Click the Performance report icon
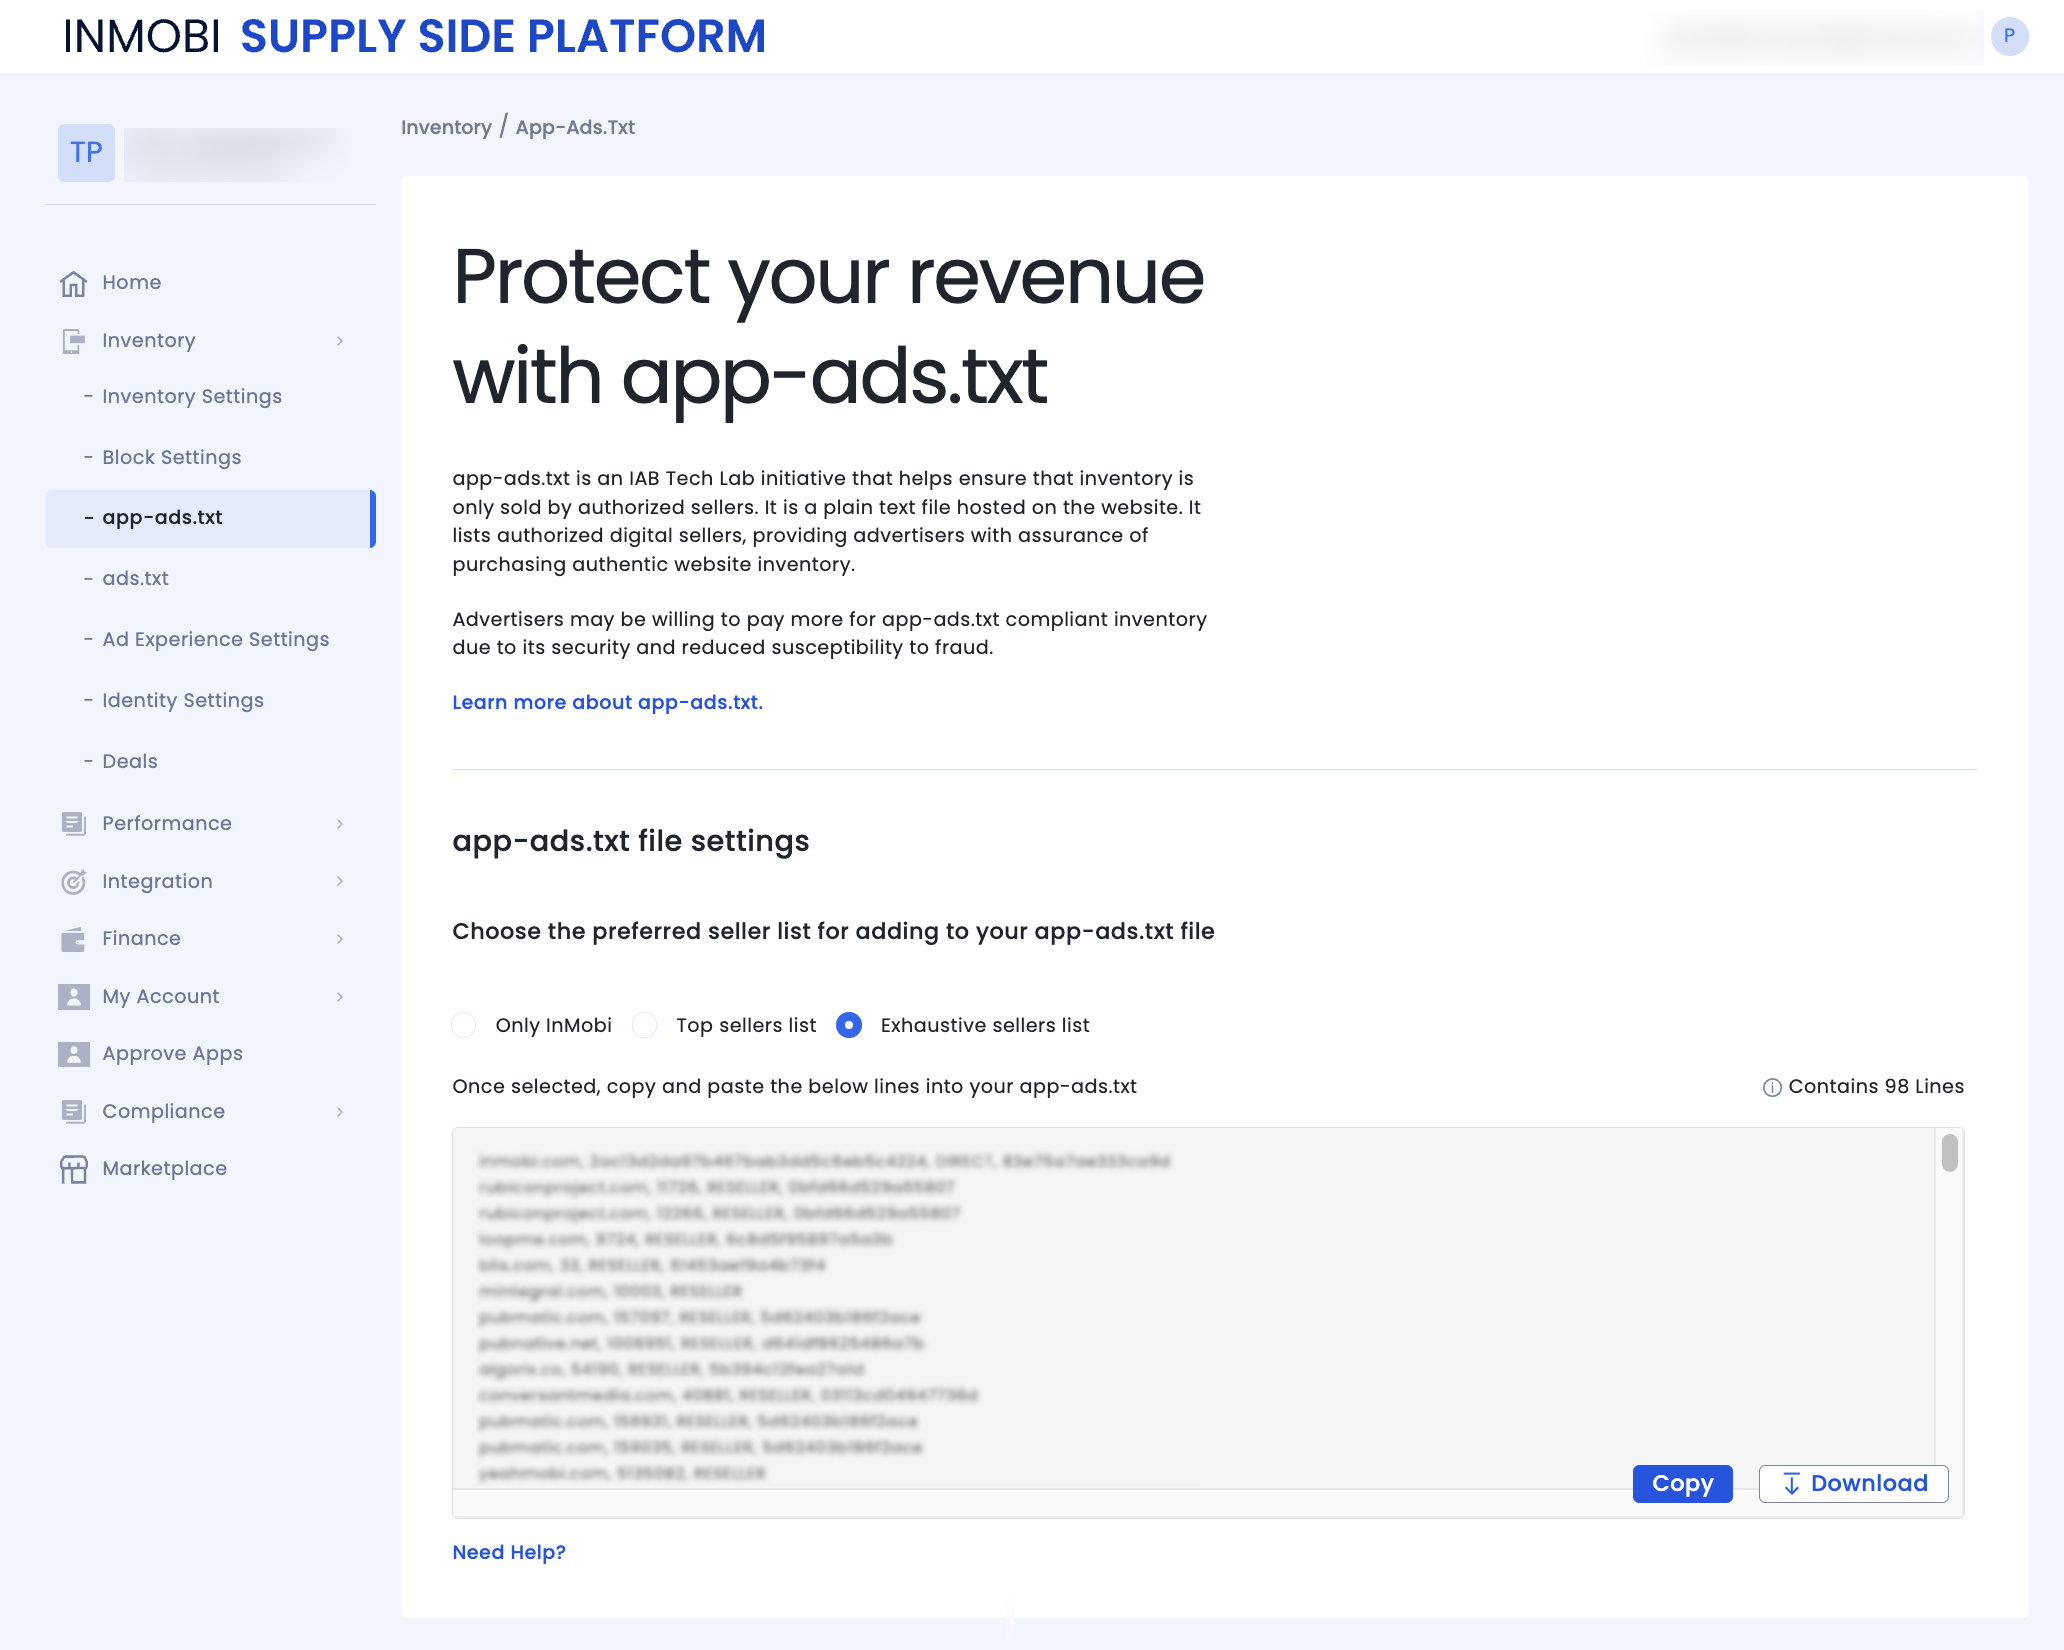This screenshot has width=2064, height=1650. pyautogui.click(x=73, y=823)
